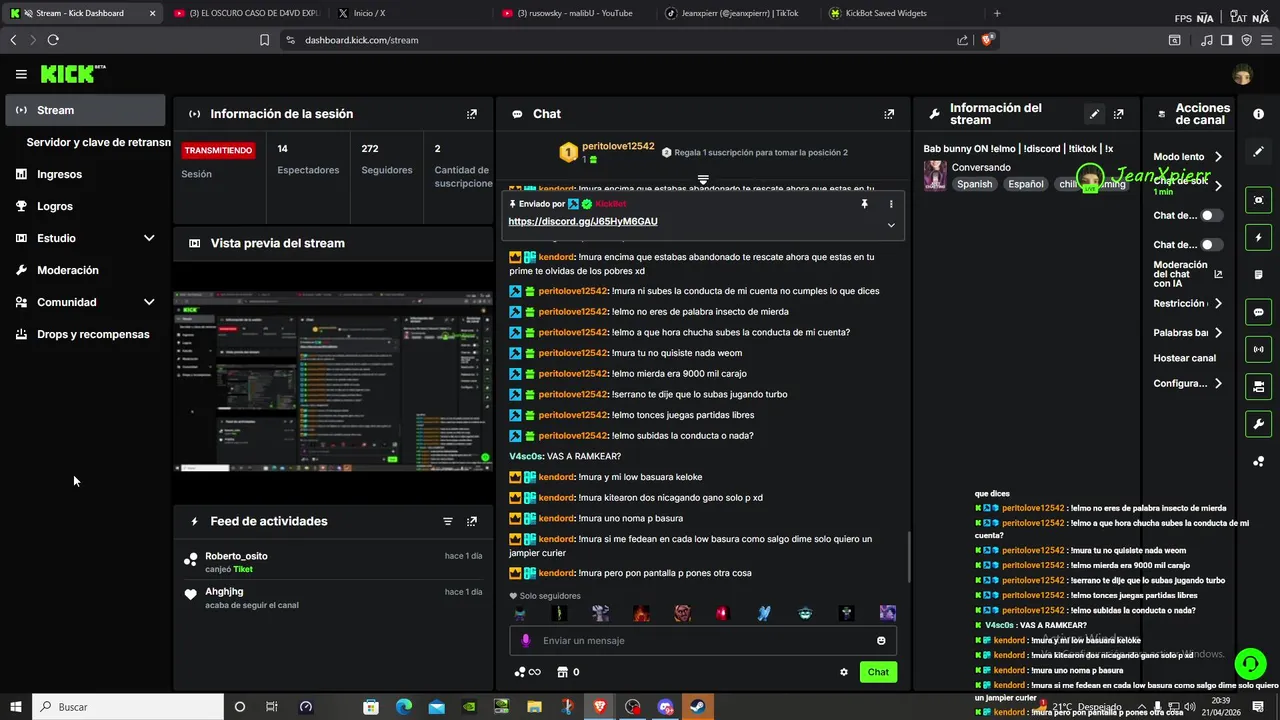Click the shop icon below the chat input

(568, 672)
